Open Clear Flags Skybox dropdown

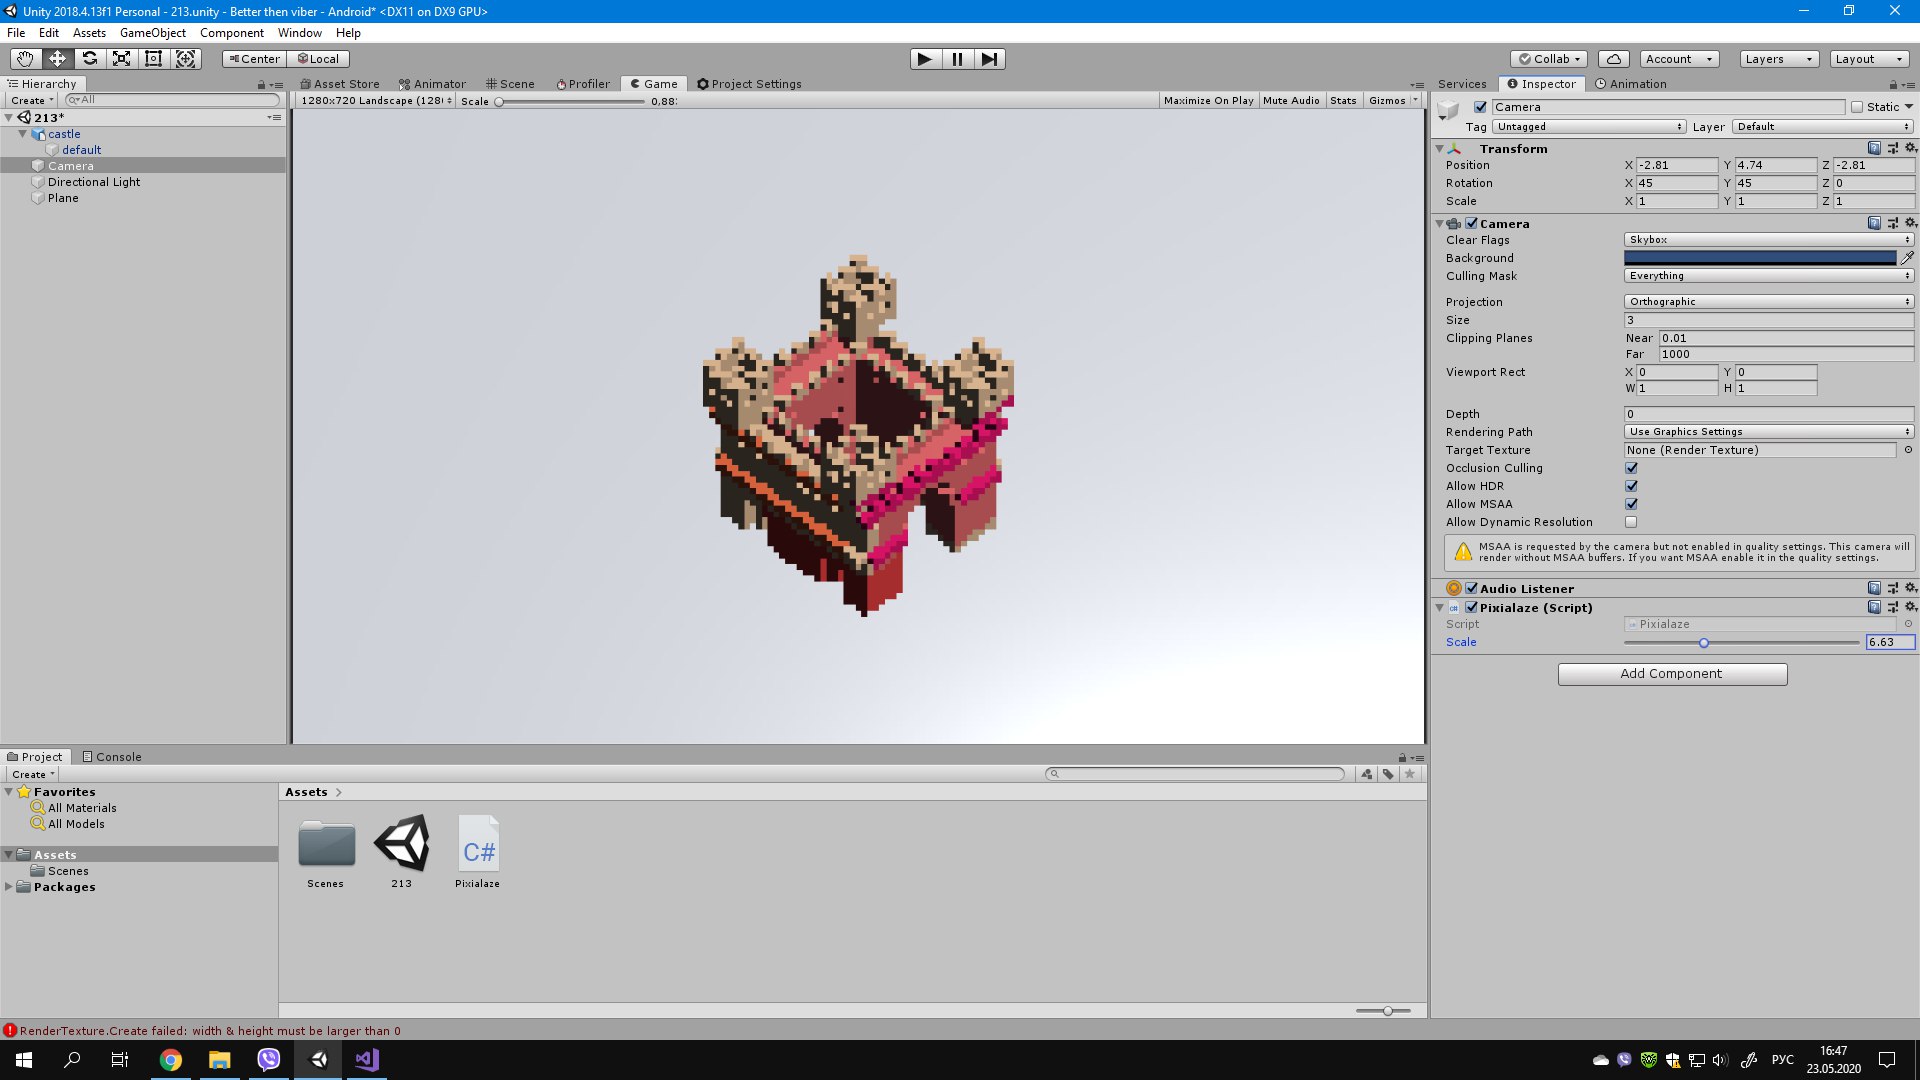pyautogui.click(x=1769, y=240)
